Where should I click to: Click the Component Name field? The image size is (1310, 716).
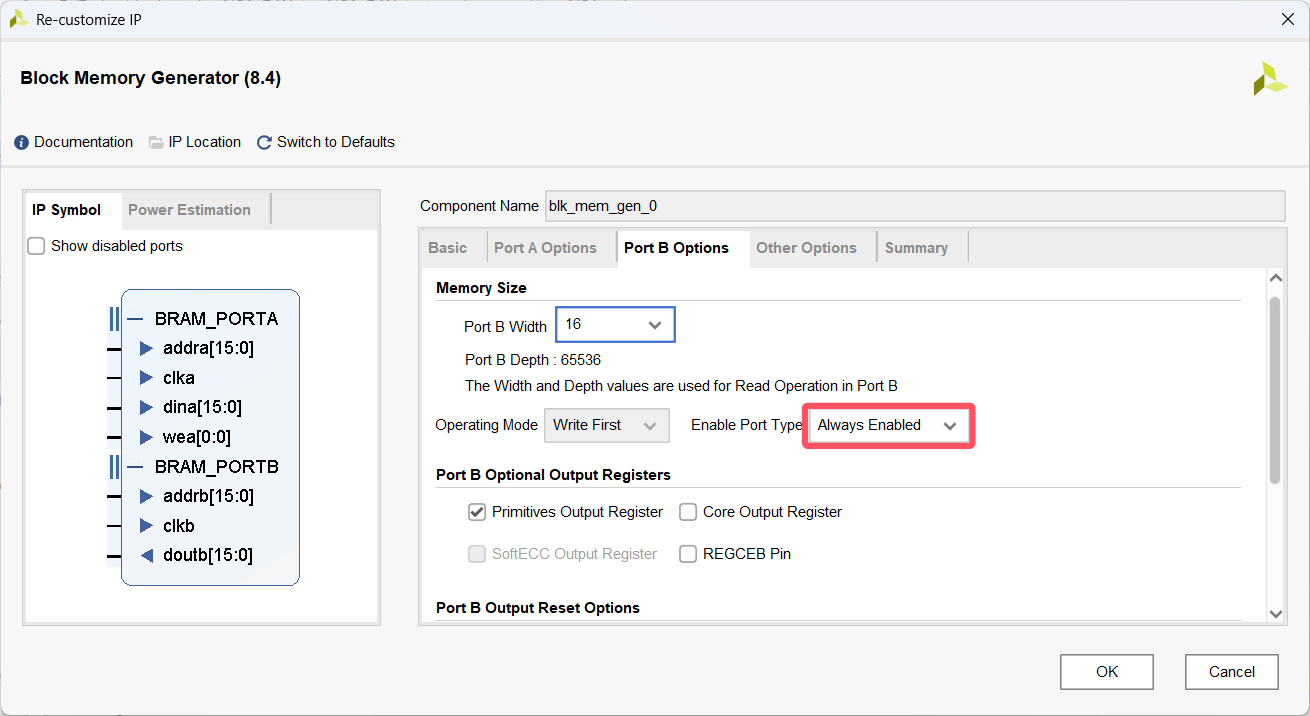(915, 206)
